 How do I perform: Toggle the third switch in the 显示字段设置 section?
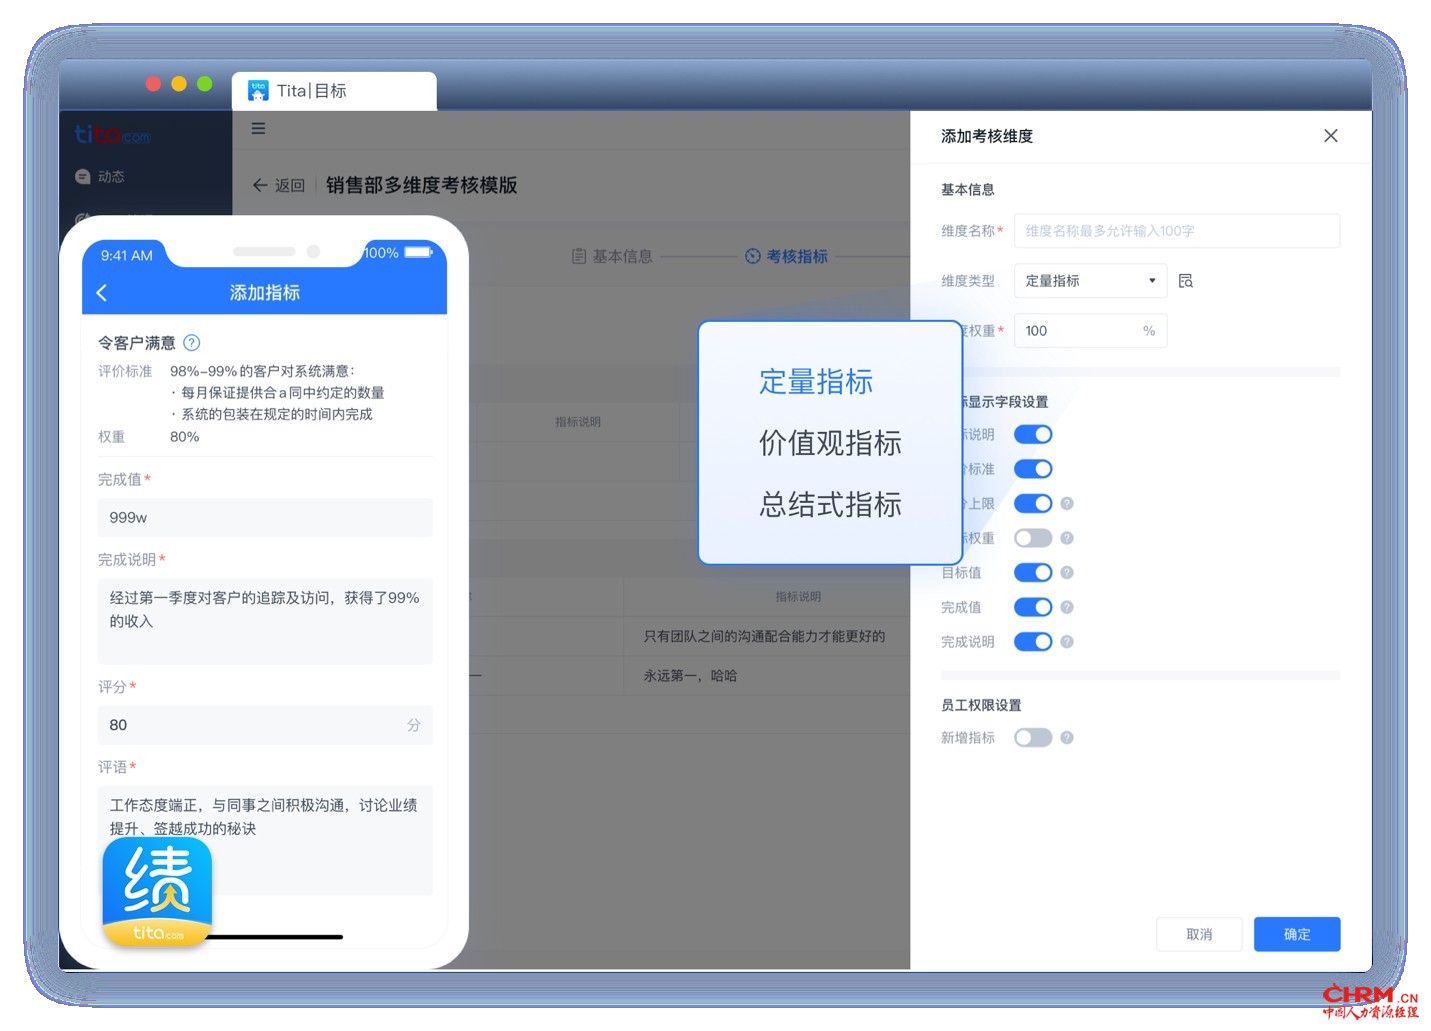pyautogui.click(x=1033, y=504)
